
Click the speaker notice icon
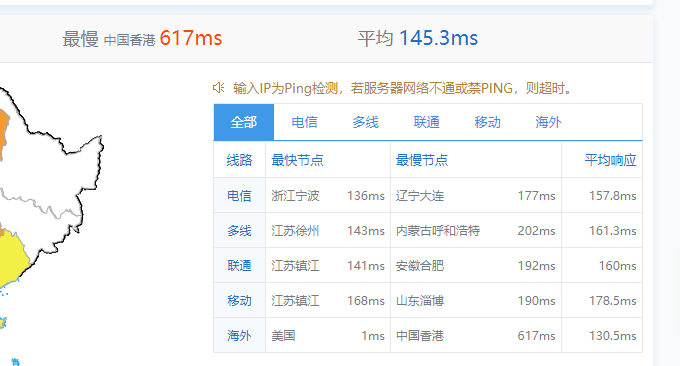click(x=218, y=88)
